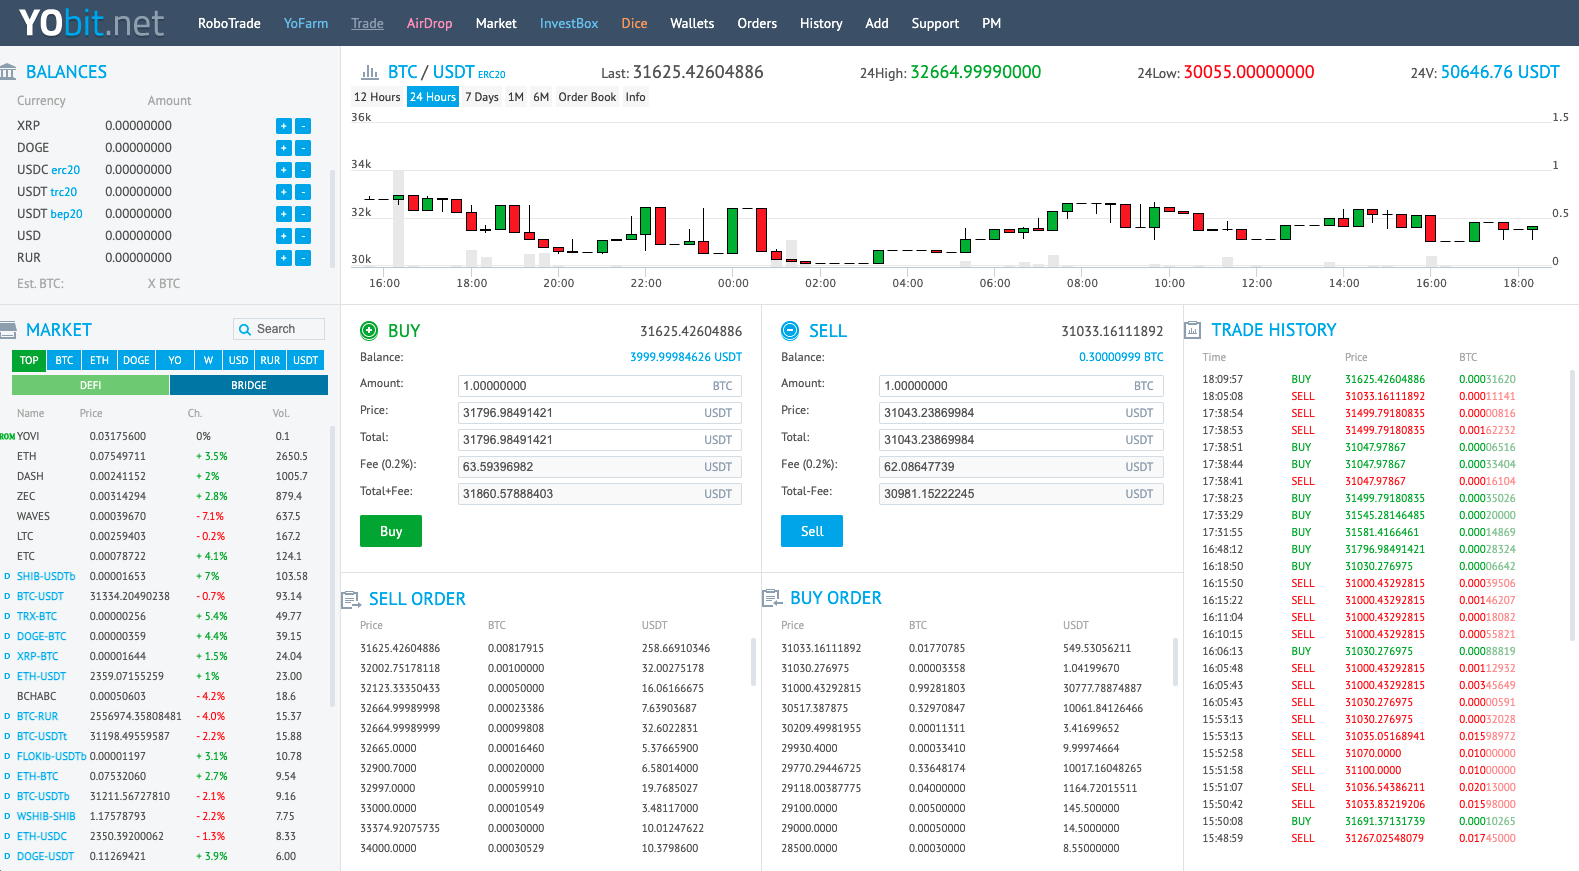Image resolution: width=1579 pixels, height=871 pixels.
Task: Open the Order Book chart tab
Action: pyautogui.click(x=587, y=97)
